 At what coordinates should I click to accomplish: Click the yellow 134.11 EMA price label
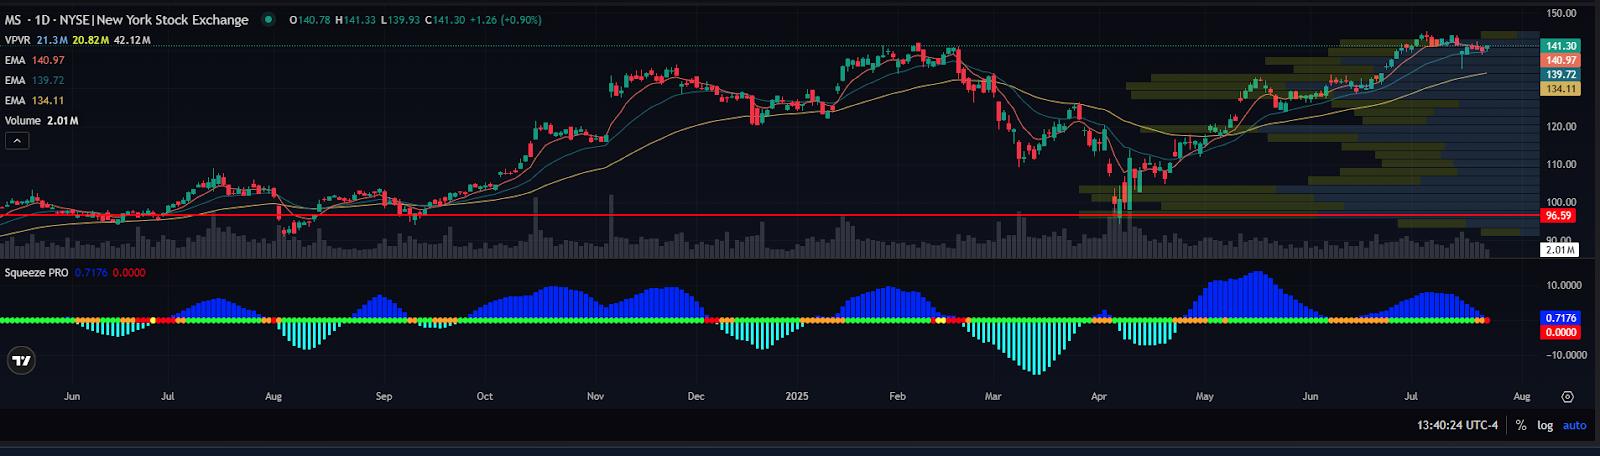coord(1560,88)
